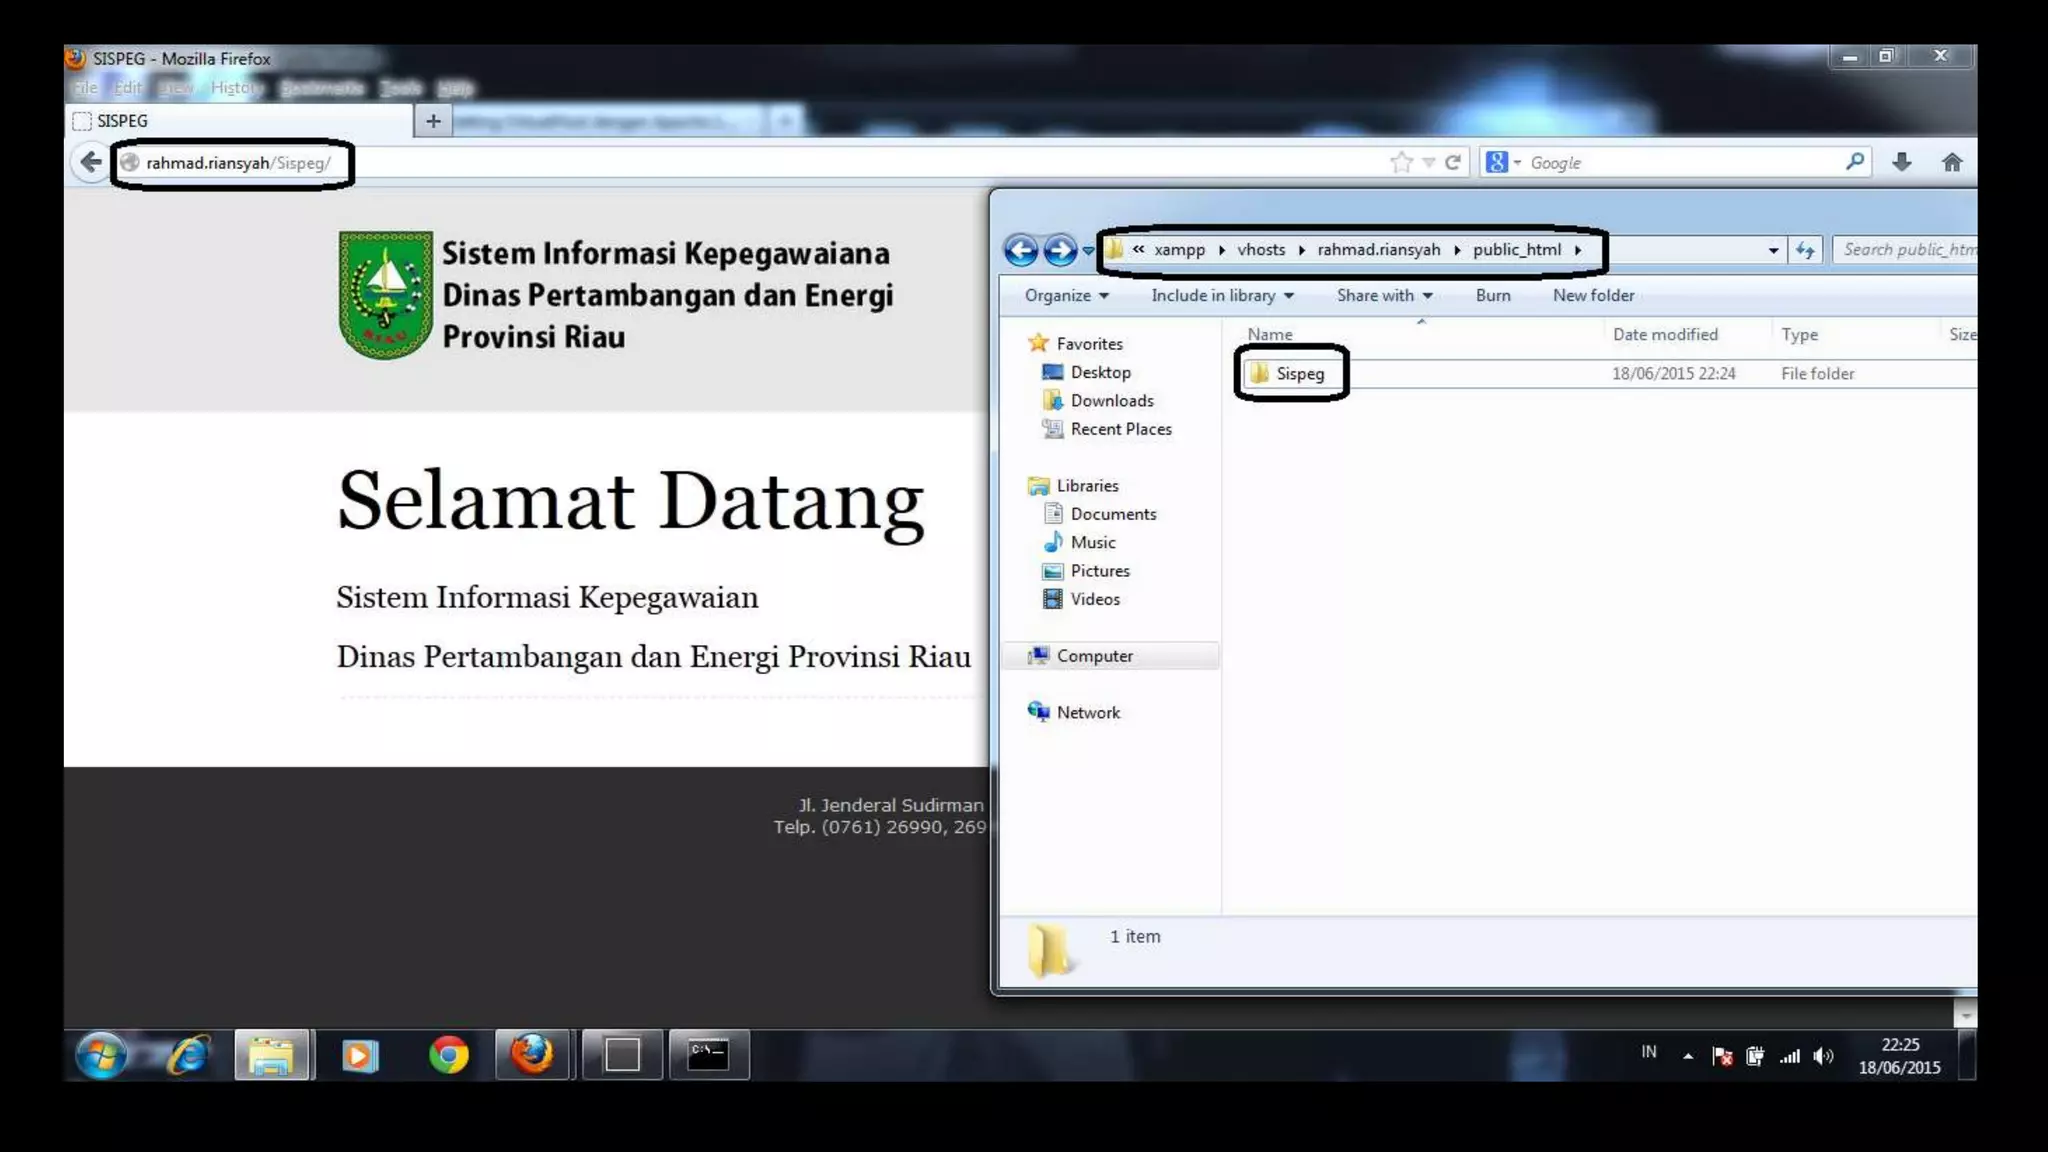Click the bookmark star icon

click(x=1401, y=162)
